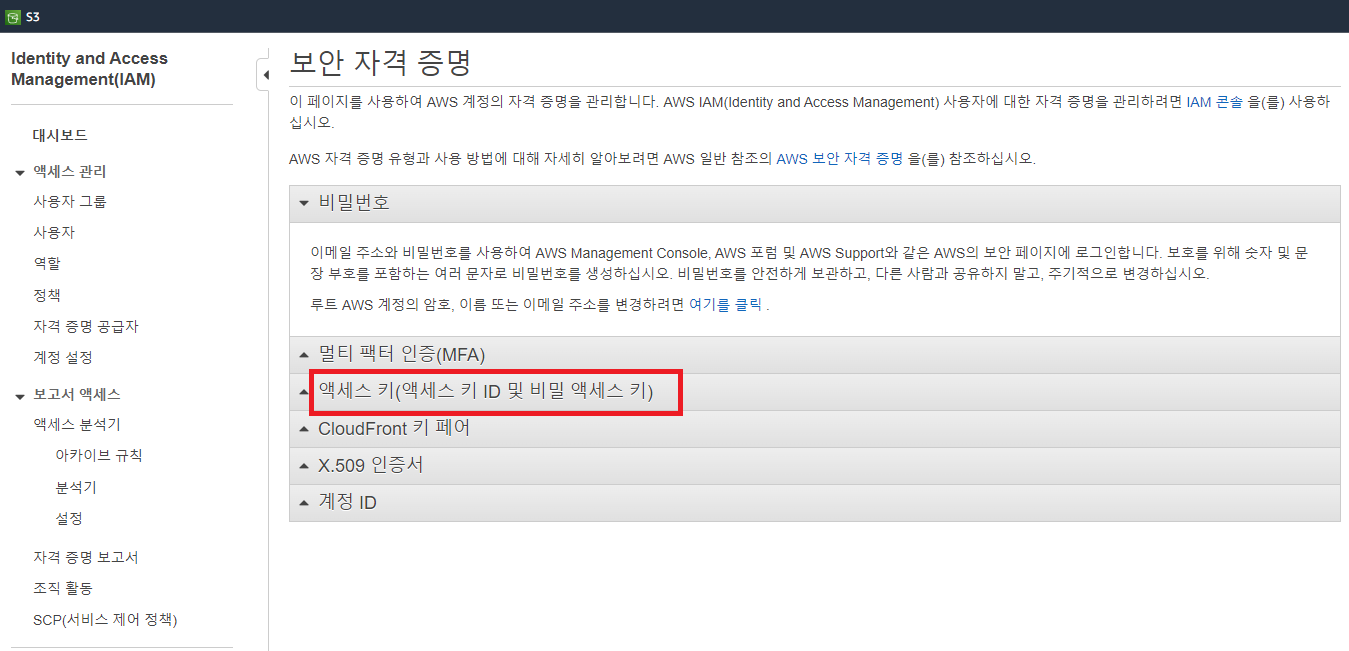Follow the AWS 보안 자격 증명 link
This screenshot has width=1349, height=651.
click(x=840, y=159)
